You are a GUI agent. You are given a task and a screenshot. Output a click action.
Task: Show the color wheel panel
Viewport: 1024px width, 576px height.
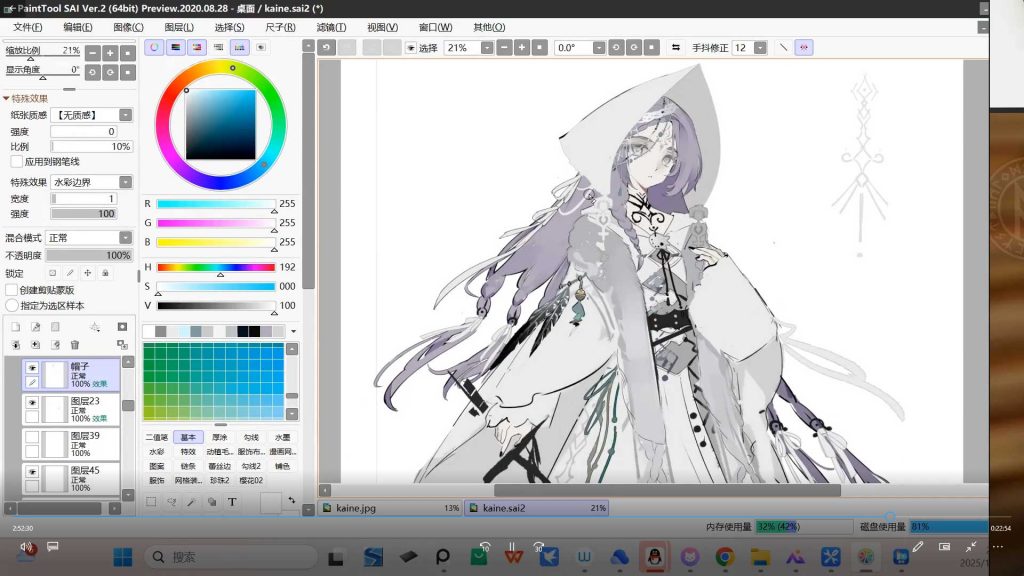[x=155, y=47]
